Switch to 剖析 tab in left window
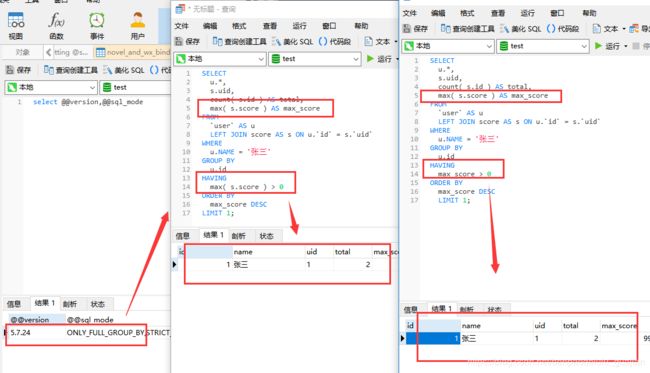650x373 pixels. point(70,304)
